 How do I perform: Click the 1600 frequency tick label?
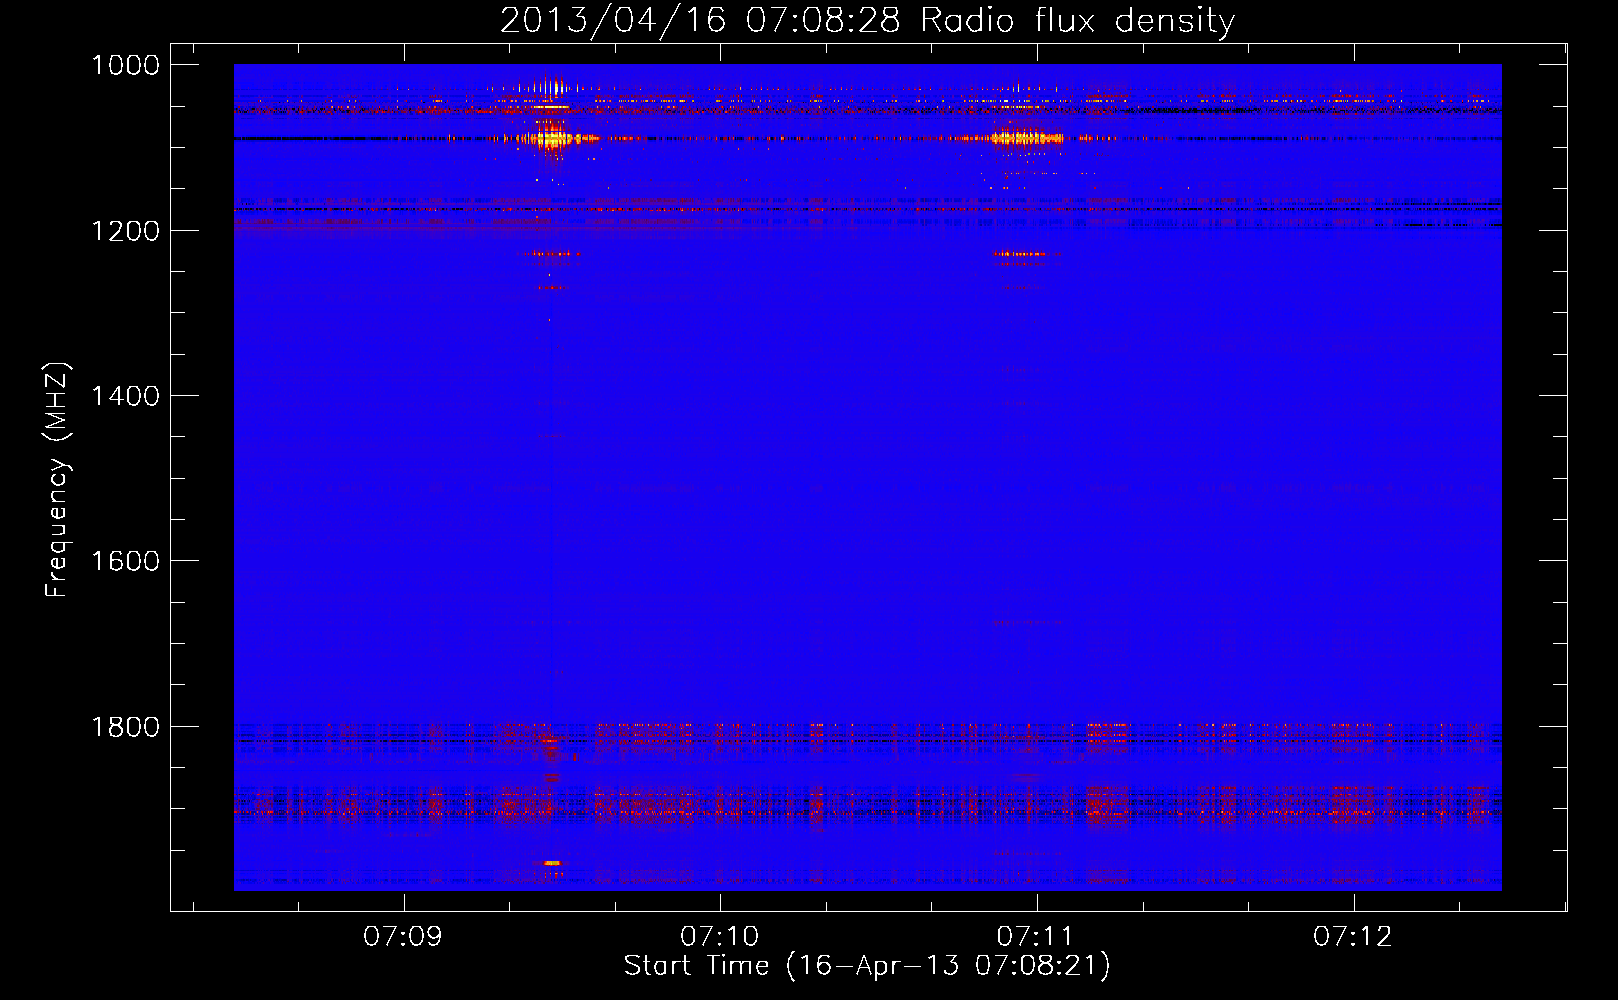pyautogui.click(x=125, y=561)
